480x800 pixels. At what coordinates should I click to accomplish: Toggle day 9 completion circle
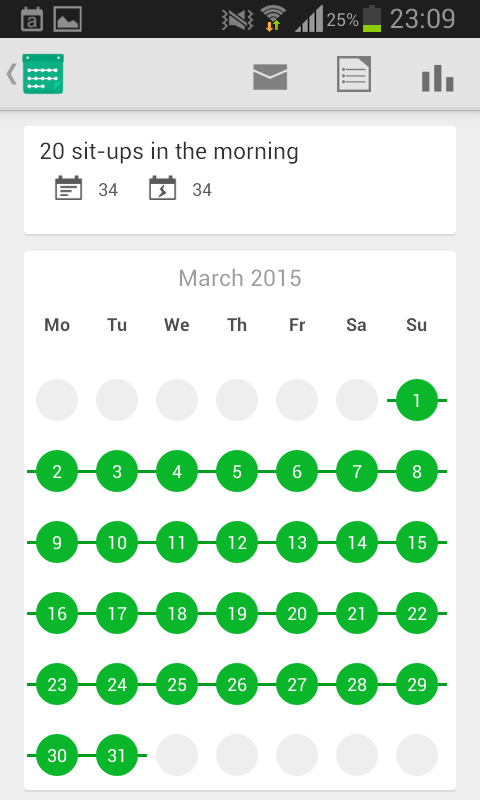[57, 542]
